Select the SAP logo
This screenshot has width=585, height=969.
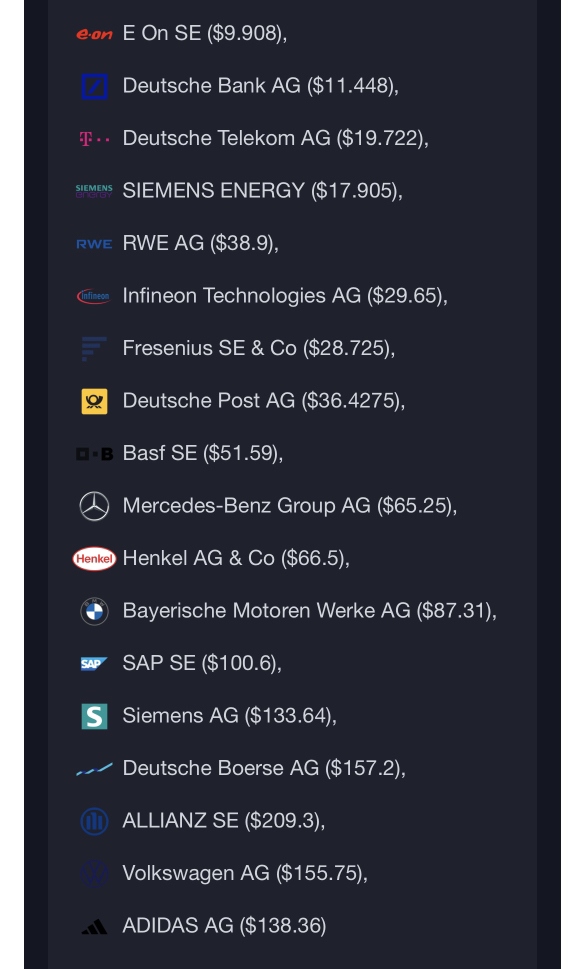(94, 664)
